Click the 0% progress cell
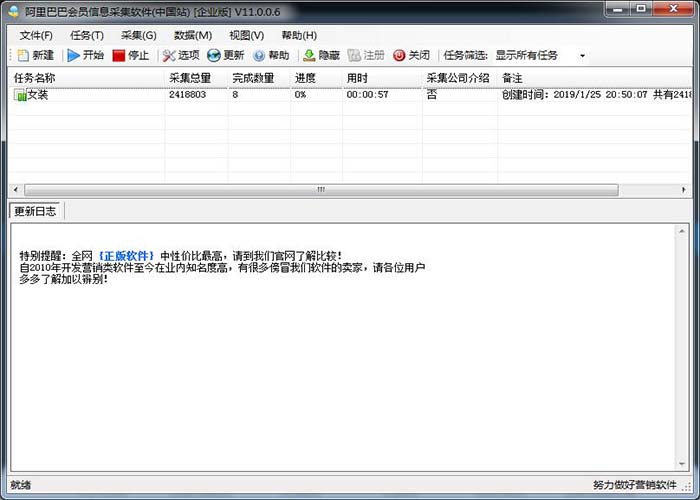The width and height of the screenshot is (700, 500). click(x=300, y=95)
